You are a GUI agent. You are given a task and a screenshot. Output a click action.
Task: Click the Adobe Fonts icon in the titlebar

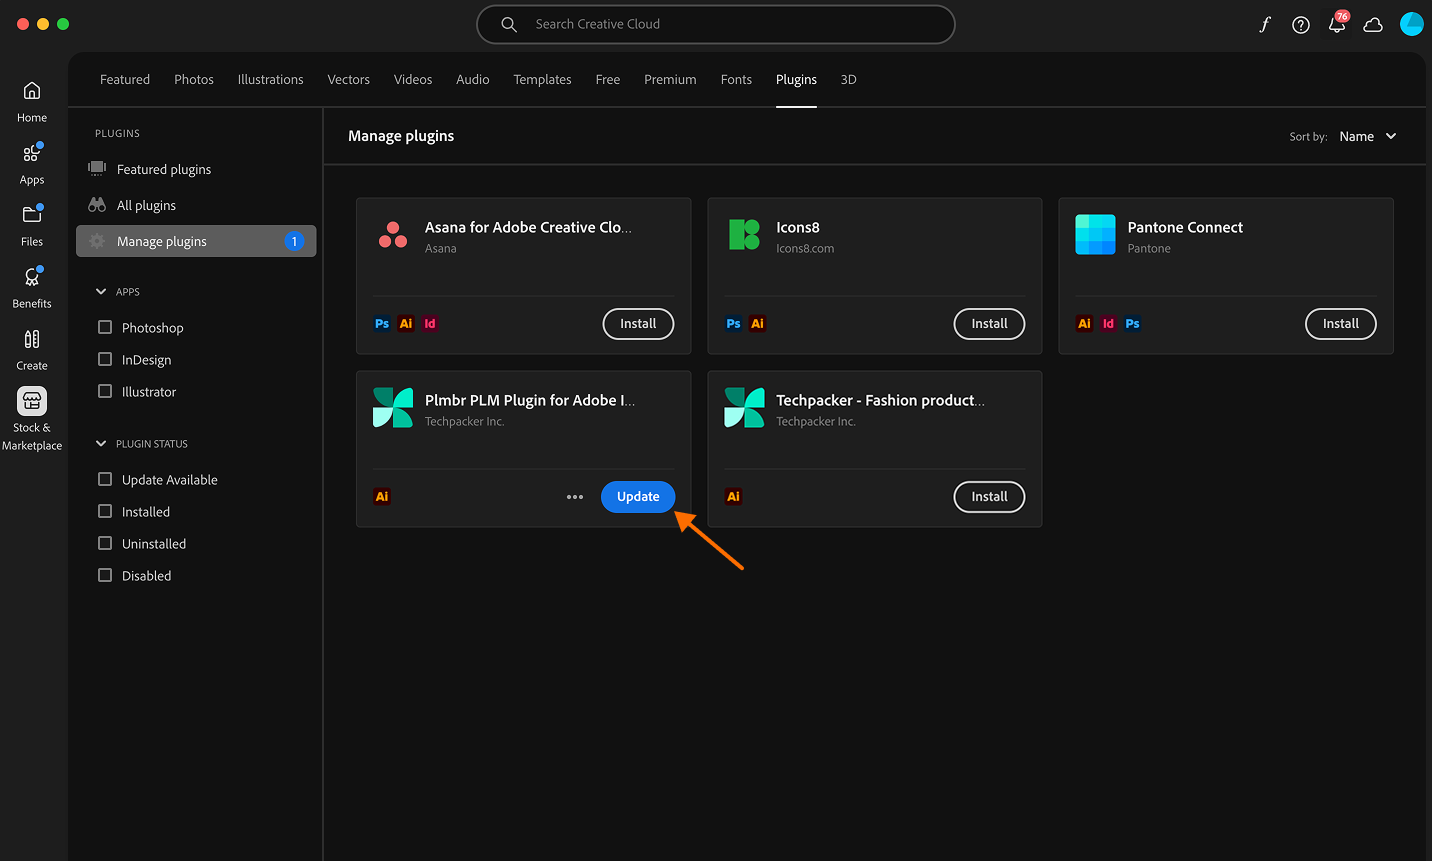pos(1264,24)
